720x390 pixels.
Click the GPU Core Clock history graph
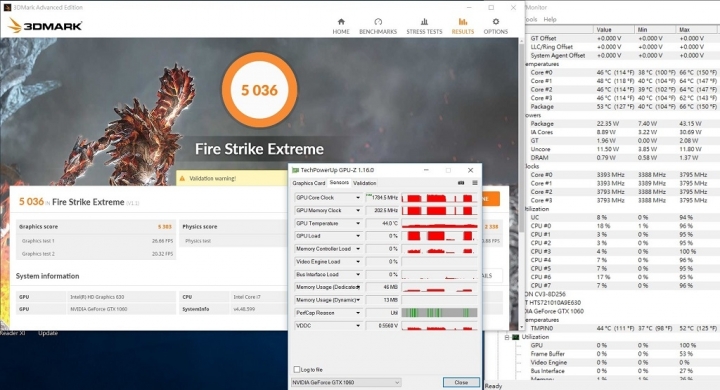439,198
